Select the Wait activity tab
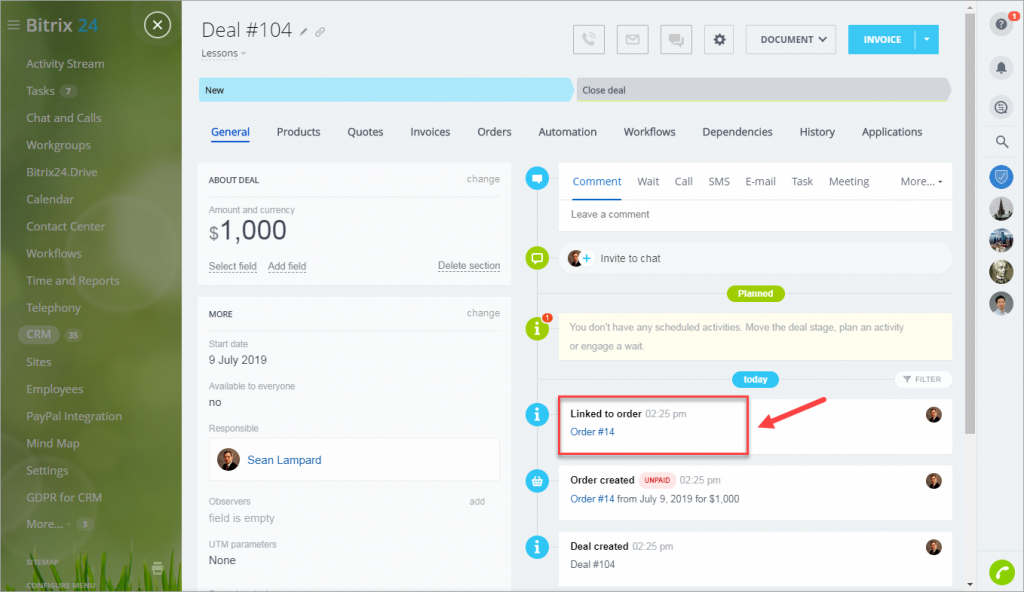 [x=648, y=182]
